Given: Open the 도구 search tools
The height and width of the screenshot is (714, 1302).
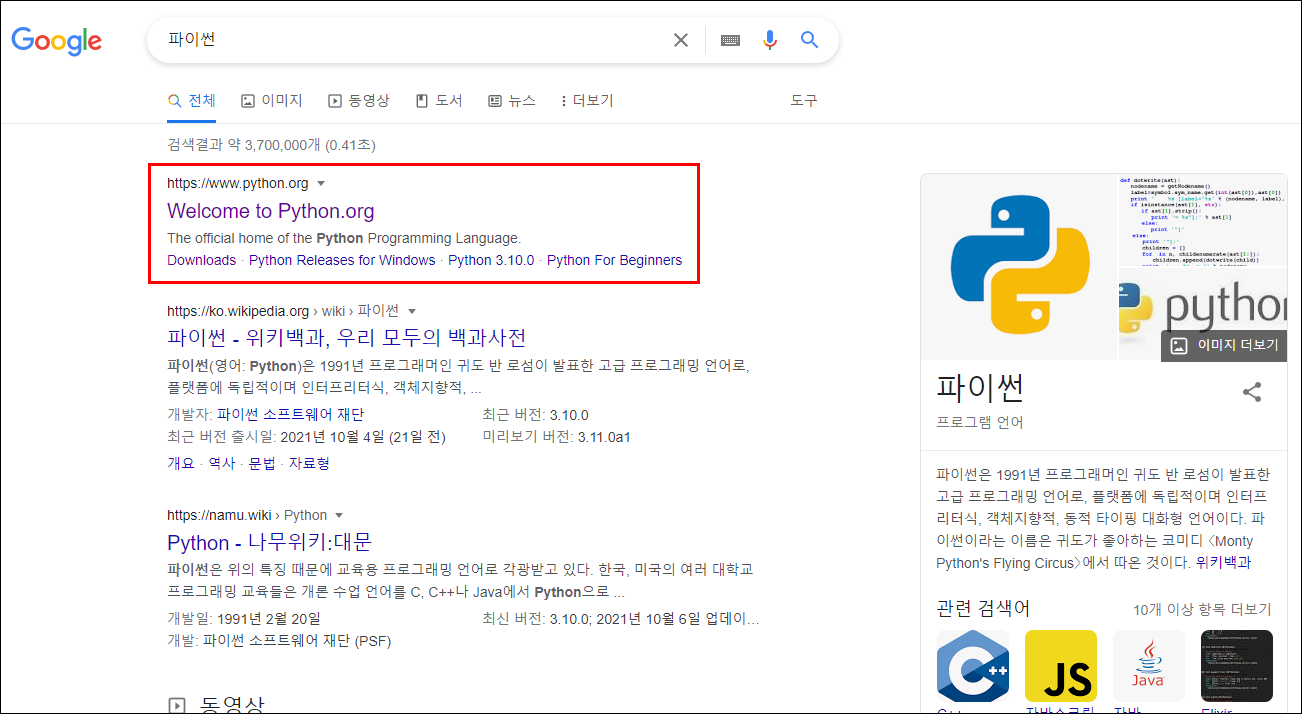Looking at the screenshot, I should pyautogui.click(x=804, y=101).
